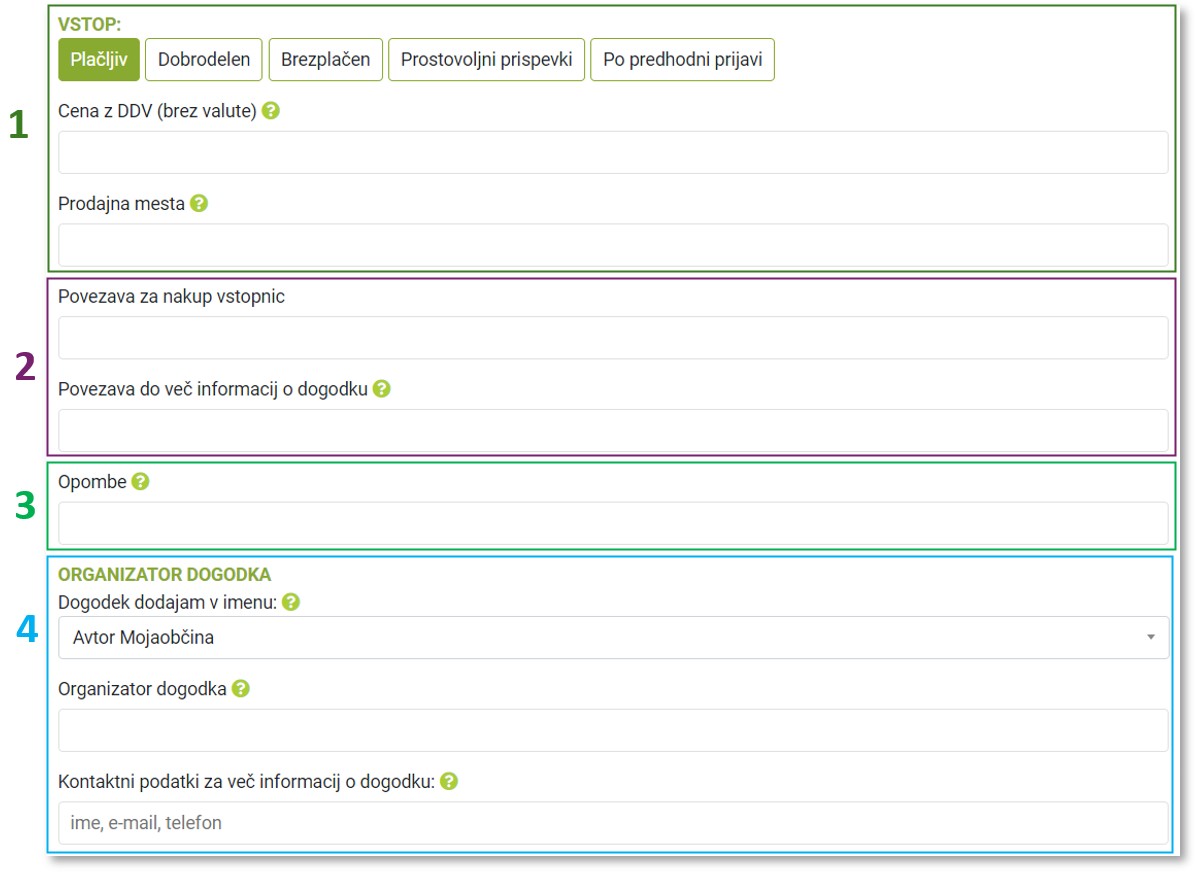Click the Opombe help icon
This screenshot has height=873, width=1195.
click(141, 482)
